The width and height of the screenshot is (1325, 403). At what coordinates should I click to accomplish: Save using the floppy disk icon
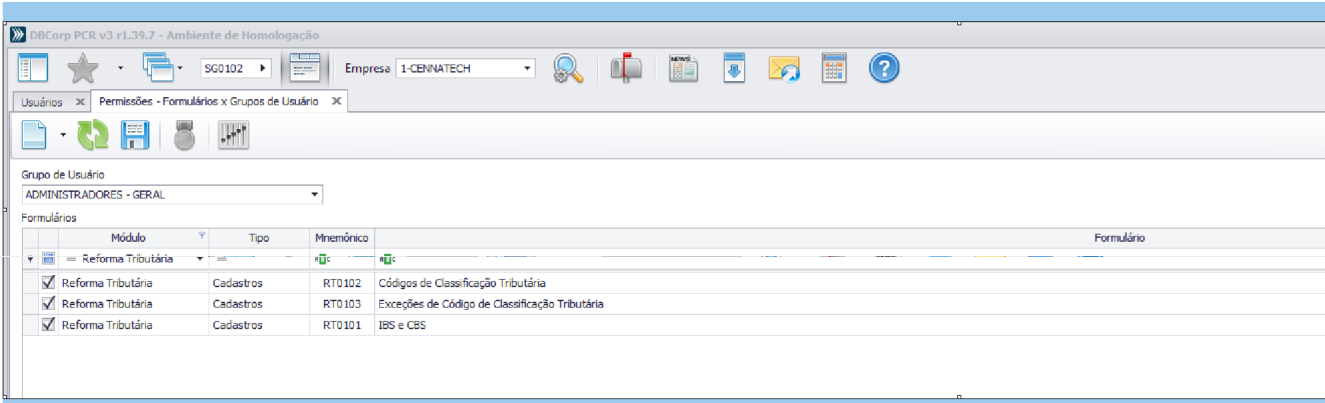[135, 136]
